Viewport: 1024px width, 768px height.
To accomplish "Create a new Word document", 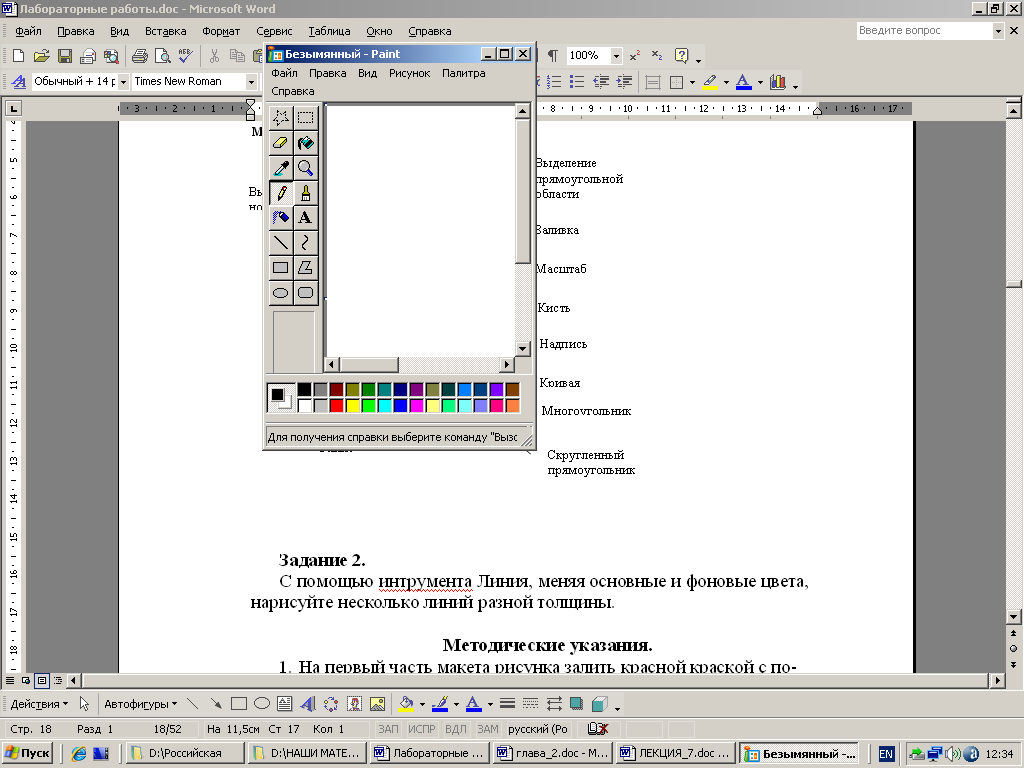I will 18,56.
